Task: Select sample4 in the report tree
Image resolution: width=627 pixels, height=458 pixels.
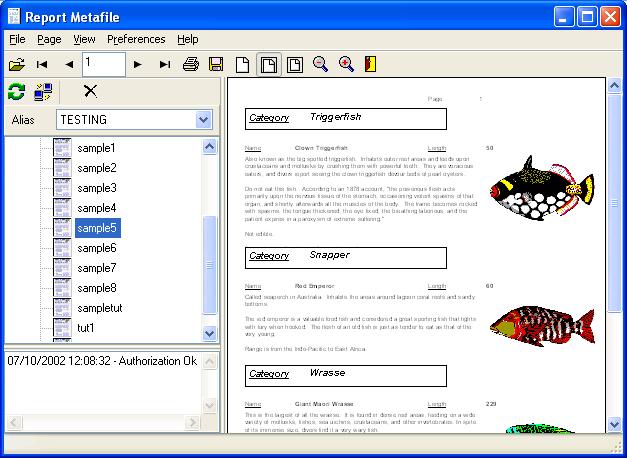Action: pos(97,208)
